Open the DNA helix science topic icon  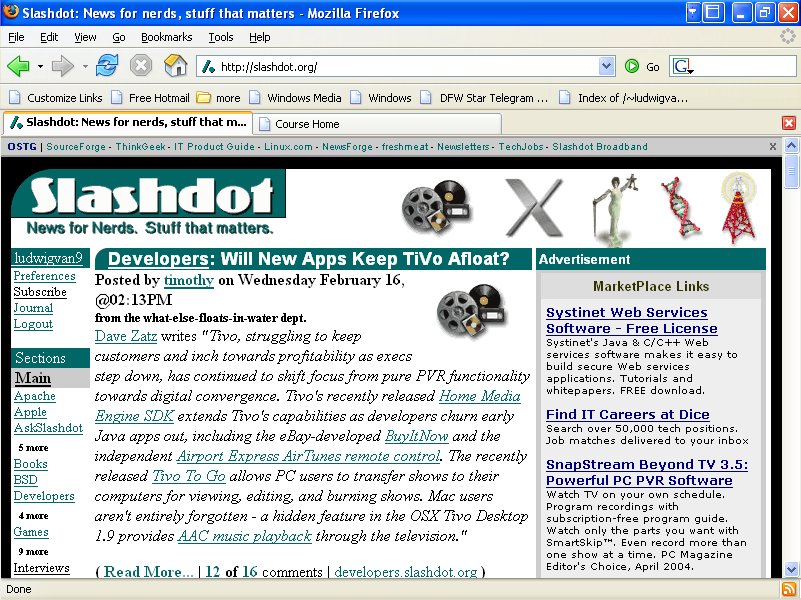coord(679,206)
